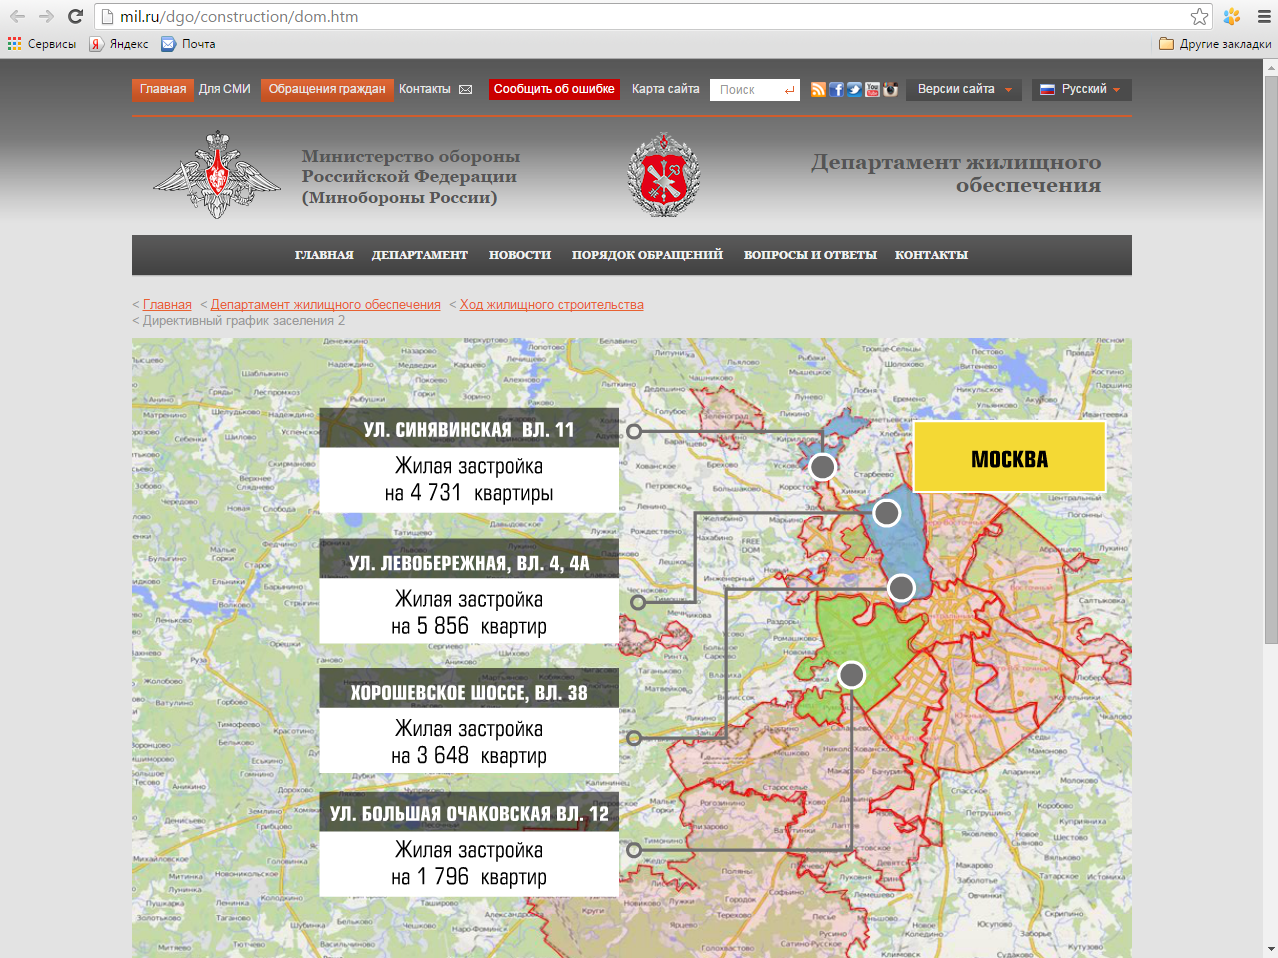Viewport: 1278px width, 958px height.
Task: Reload the page with the refresh icon
Action: click(75, 16)
